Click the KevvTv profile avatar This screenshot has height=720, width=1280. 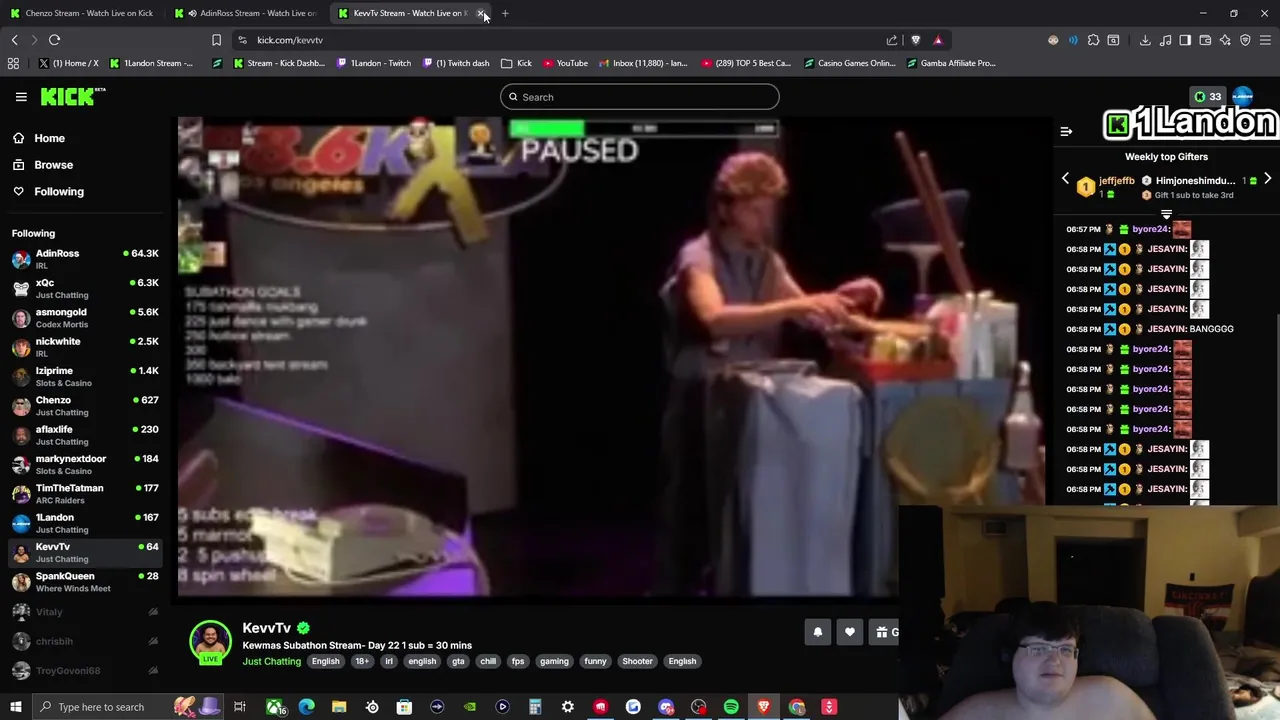pyautogui.click(x=211, y=642)
